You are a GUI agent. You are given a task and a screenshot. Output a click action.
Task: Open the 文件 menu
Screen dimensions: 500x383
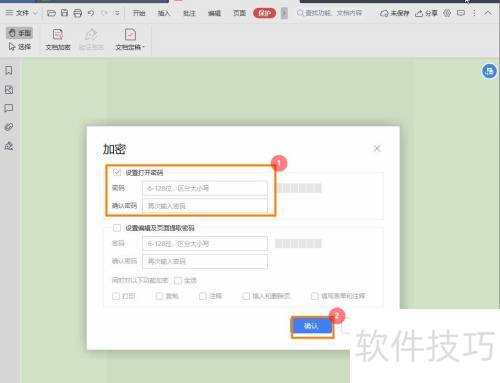[22, 13]
